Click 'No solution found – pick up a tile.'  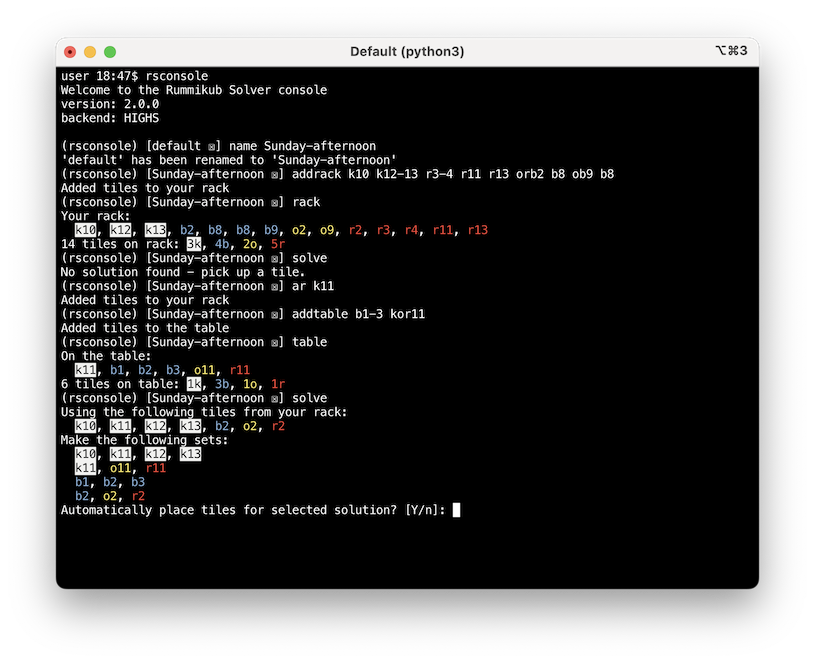click(183, 272)
